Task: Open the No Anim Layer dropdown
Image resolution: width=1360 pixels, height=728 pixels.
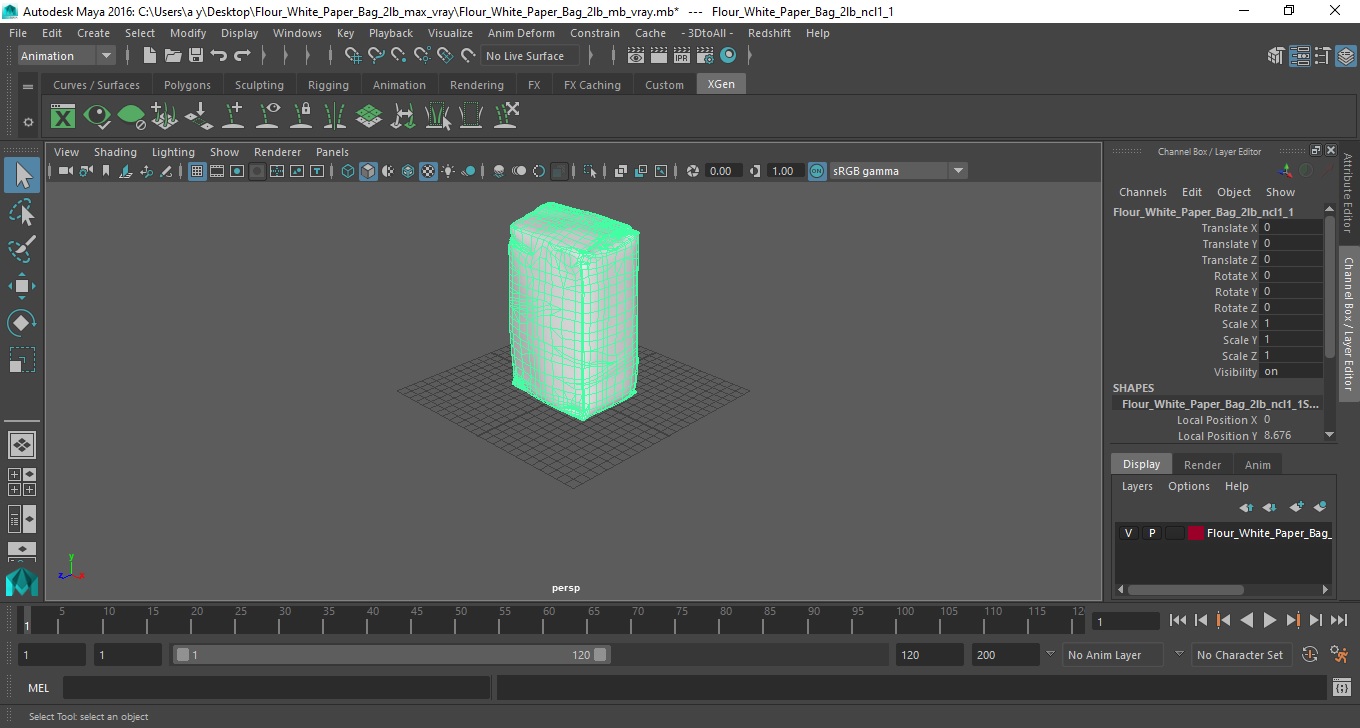Action: point(1115,655)
